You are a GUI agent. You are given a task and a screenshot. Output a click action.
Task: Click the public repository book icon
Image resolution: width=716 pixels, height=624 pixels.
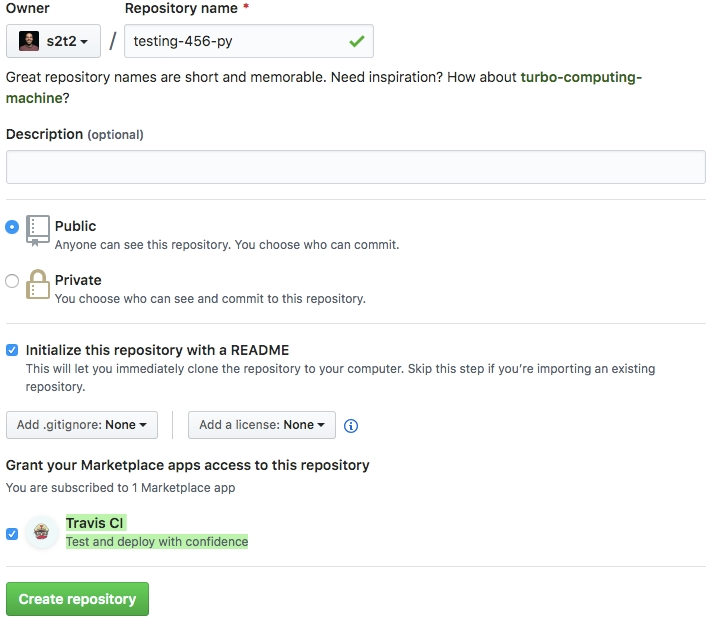click(38, 230)
